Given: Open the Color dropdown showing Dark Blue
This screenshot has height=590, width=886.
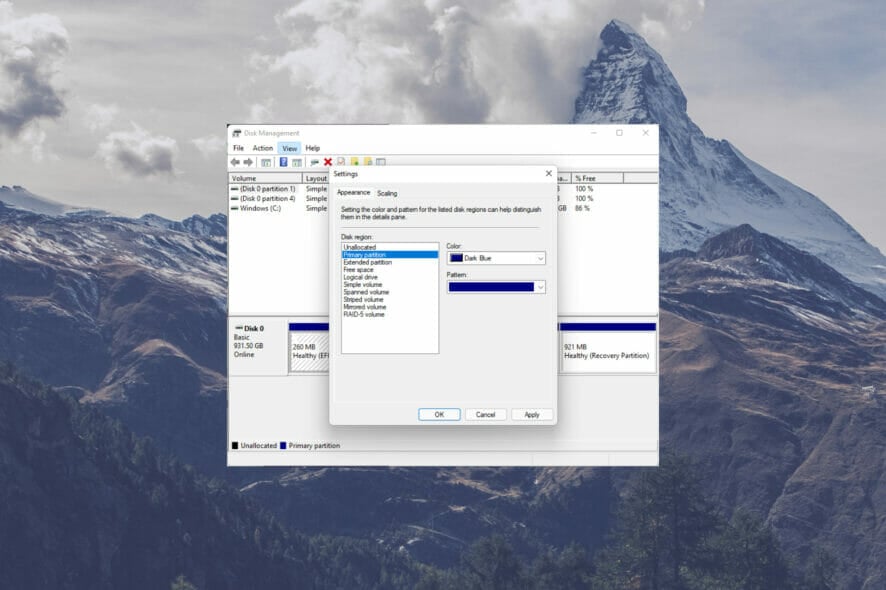Looking at the screenshot, I should [x=540, y=258].
